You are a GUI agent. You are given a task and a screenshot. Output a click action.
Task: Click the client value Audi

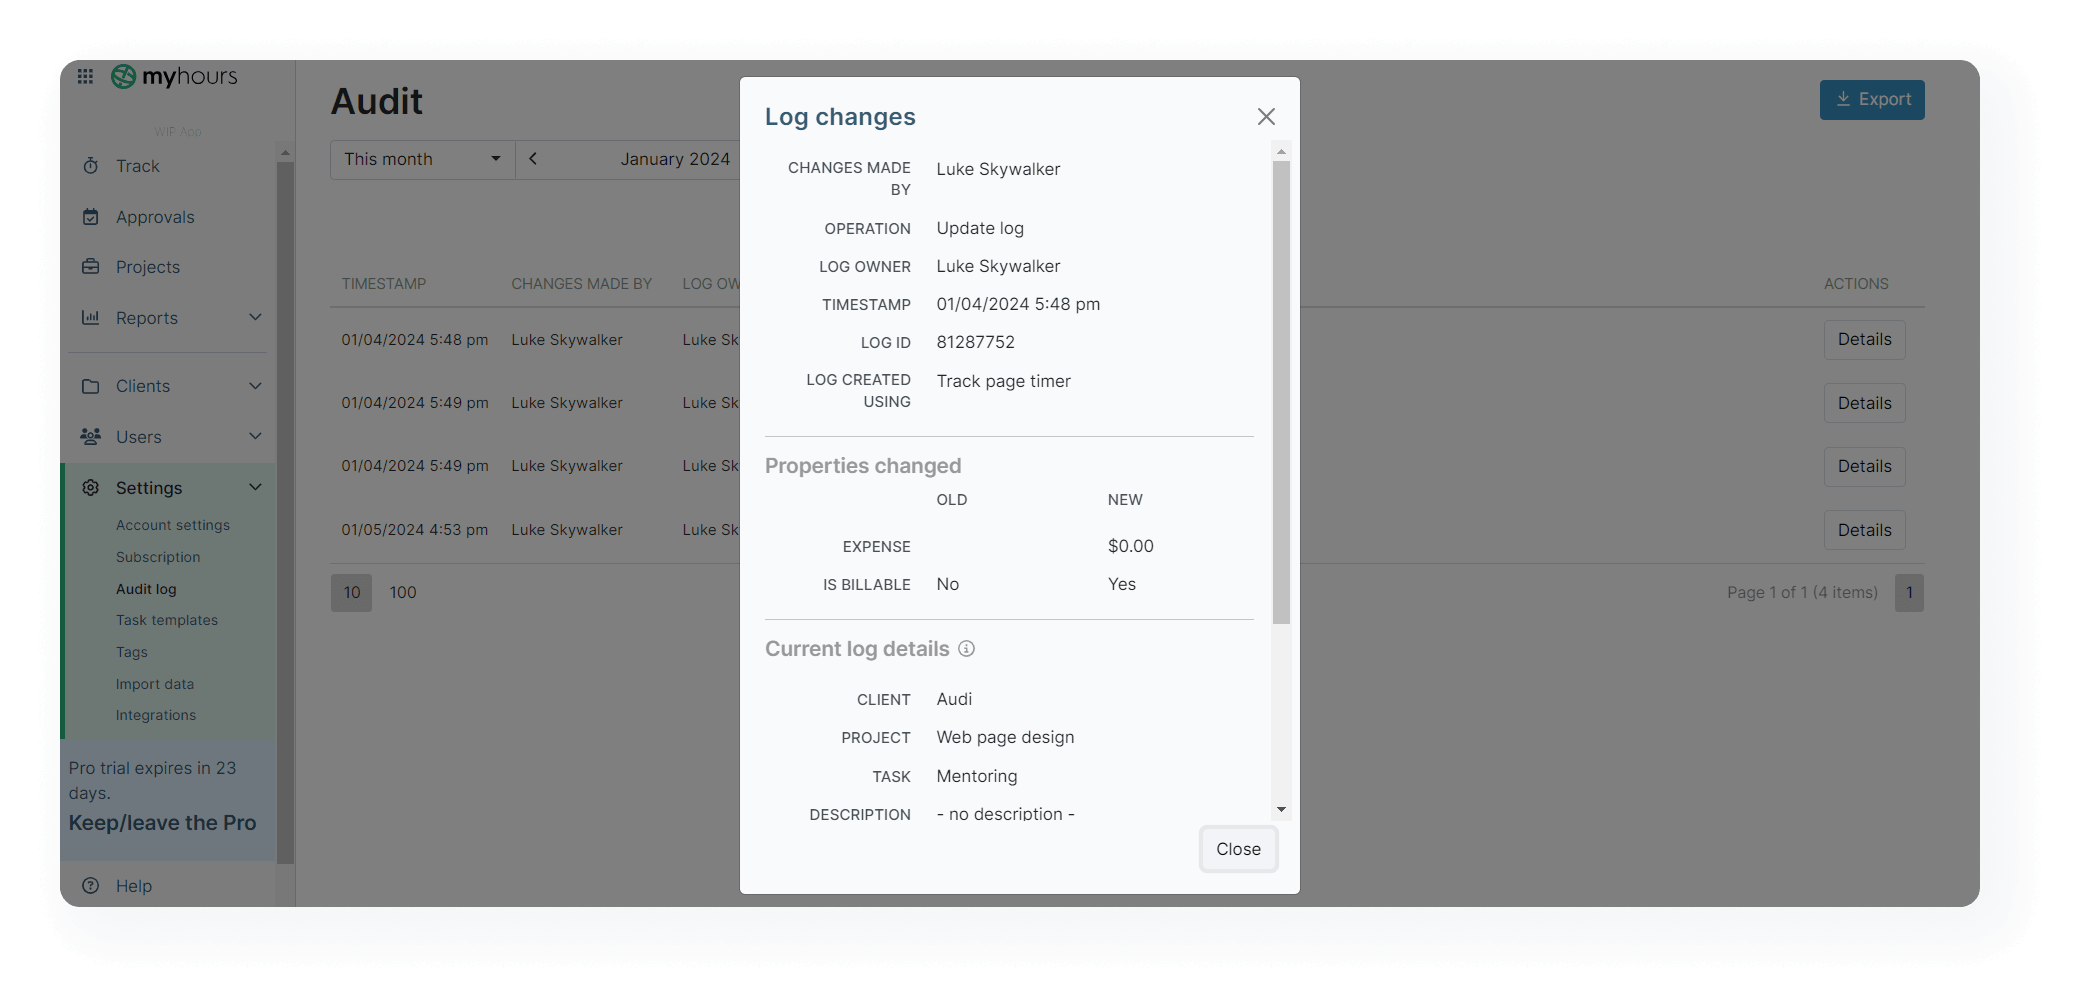pyautogui.click(x=954, y=699)
